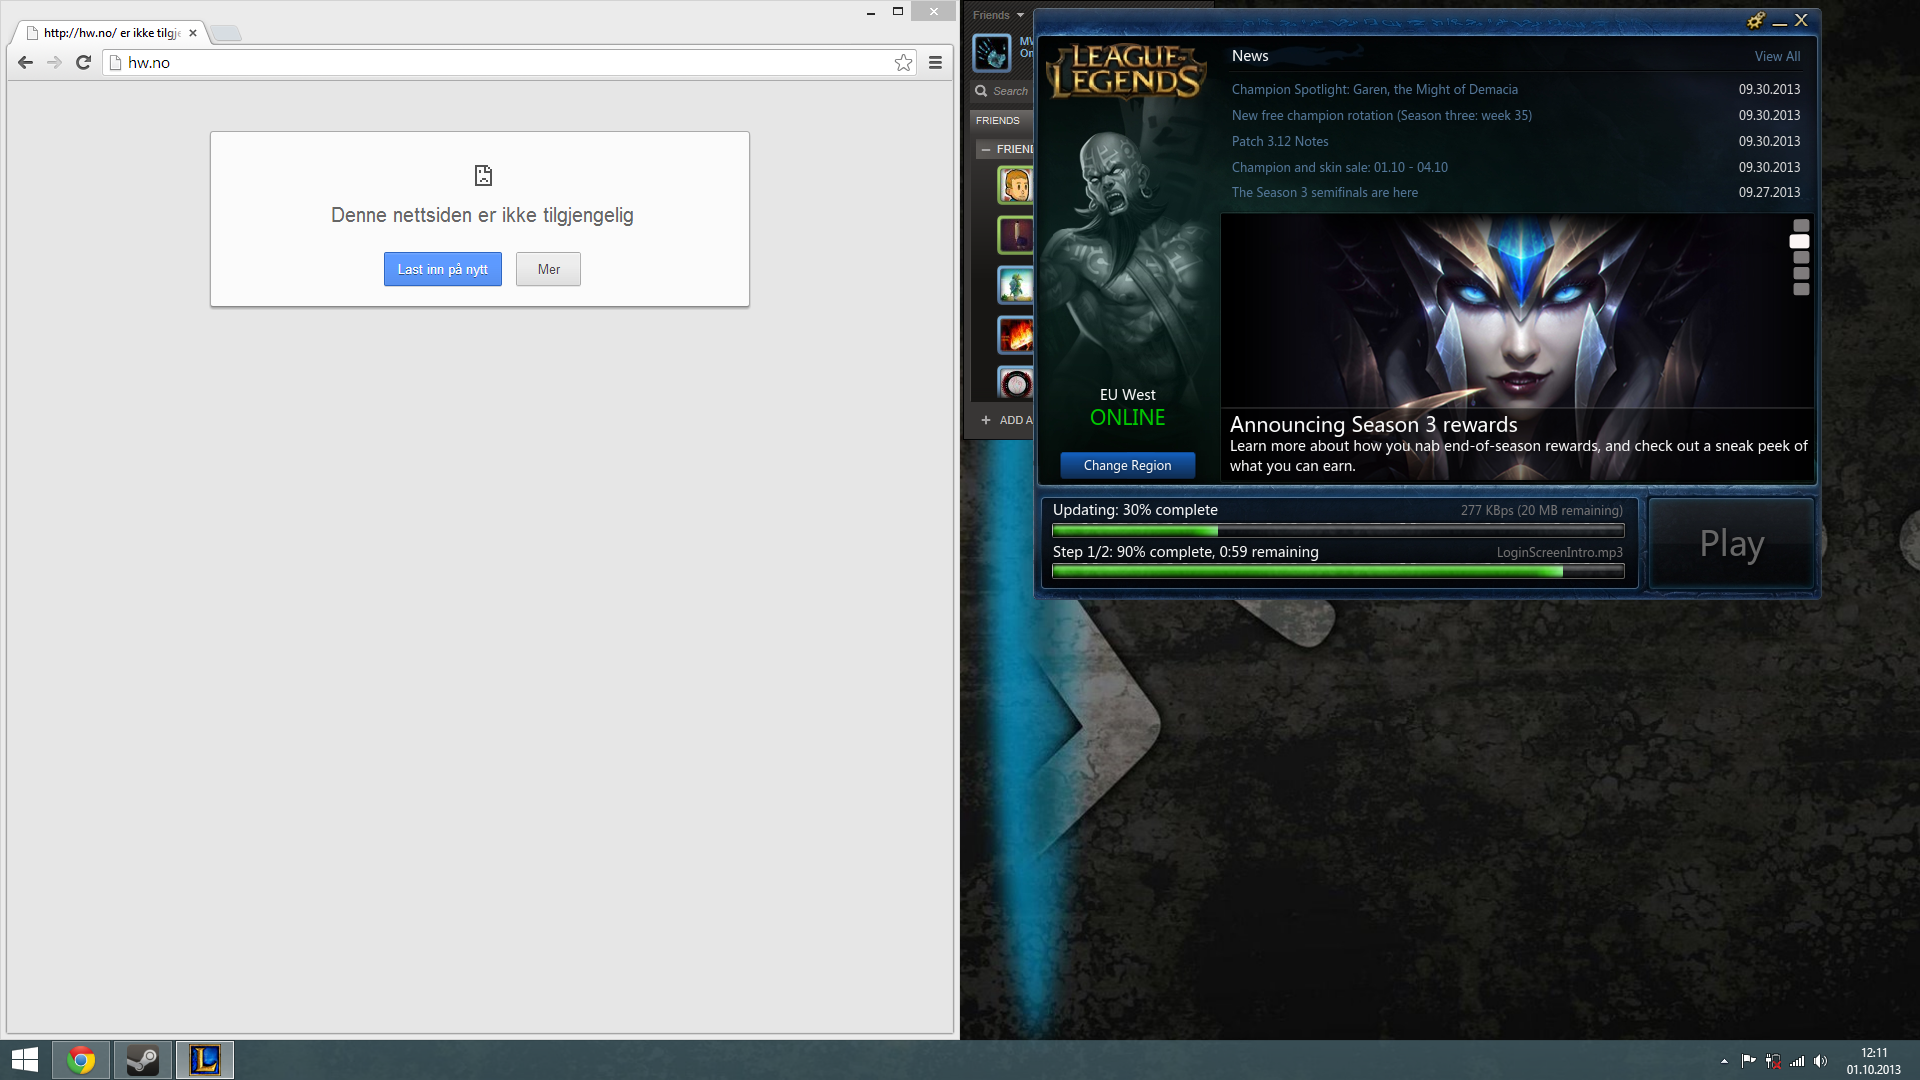
Task: Click the Updating 30% progress bar
Action: (x=1338, y=531)
